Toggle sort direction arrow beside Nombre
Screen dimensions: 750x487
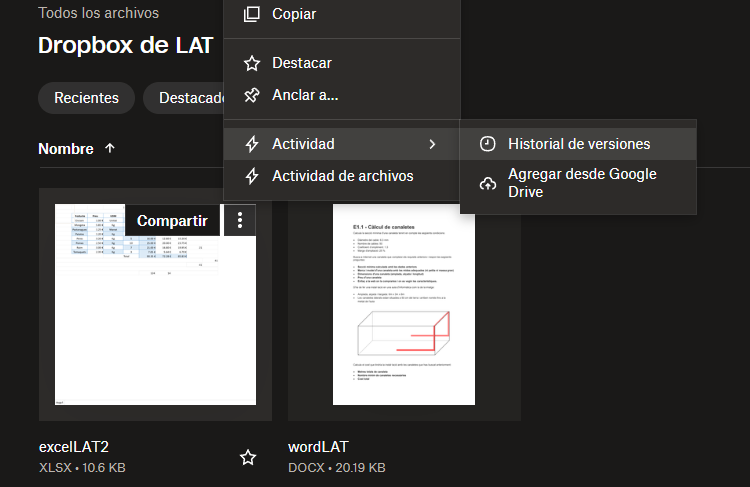[110, 148]
